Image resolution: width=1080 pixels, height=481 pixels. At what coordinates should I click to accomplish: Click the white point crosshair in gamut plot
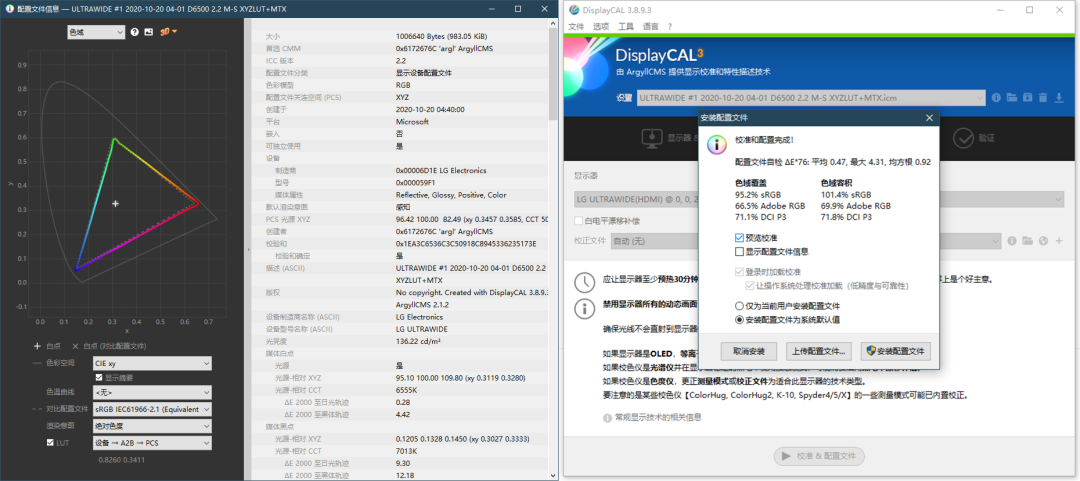click(115, 203)
